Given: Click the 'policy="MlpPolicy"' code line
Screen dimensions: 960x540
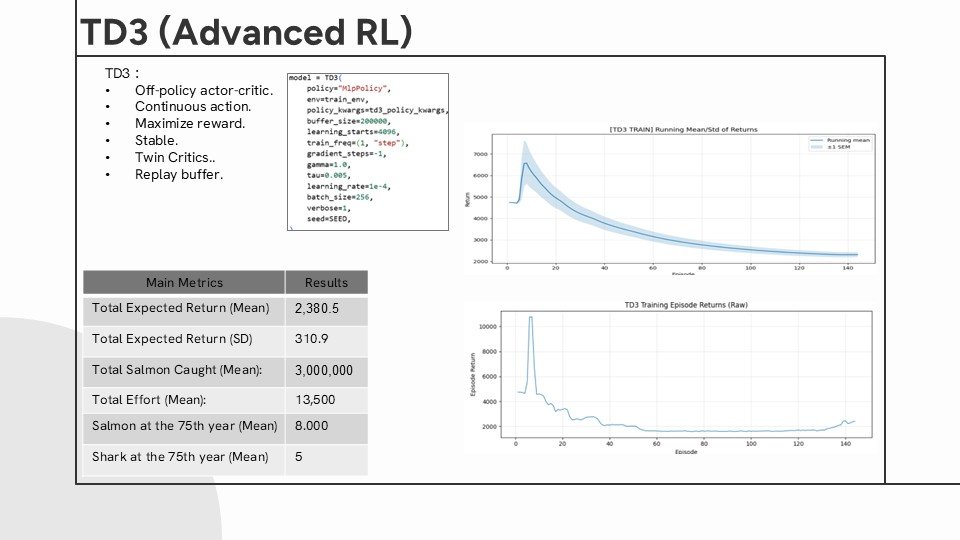Looking at the screenshot, I should click(348, 89).
